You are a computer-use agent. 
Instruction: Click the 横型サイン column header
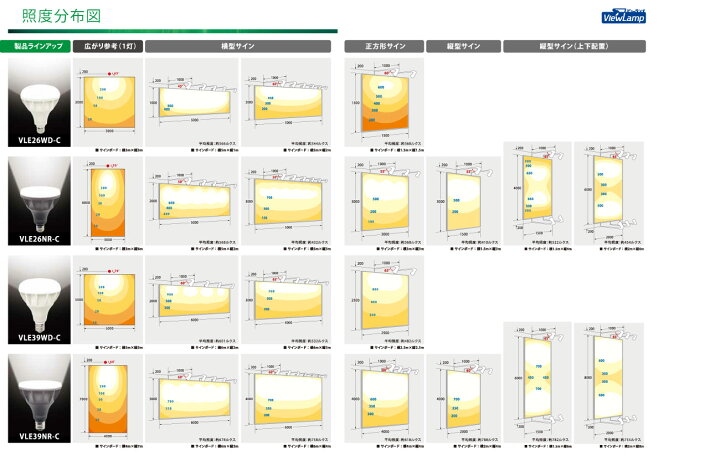click(238, 46)
